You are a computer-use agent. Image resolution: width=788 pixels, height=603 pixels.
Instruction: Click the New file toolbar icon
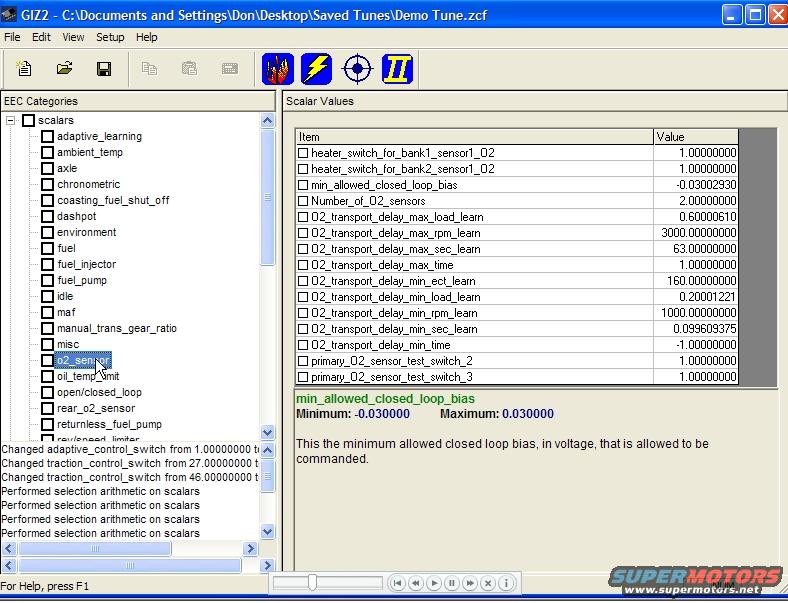click(23, 69)
